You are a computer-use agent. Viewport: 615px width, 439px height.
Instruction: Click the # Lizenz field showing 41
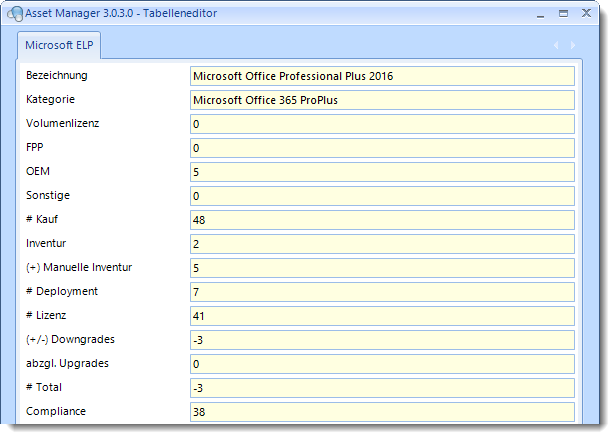(382, 316)
